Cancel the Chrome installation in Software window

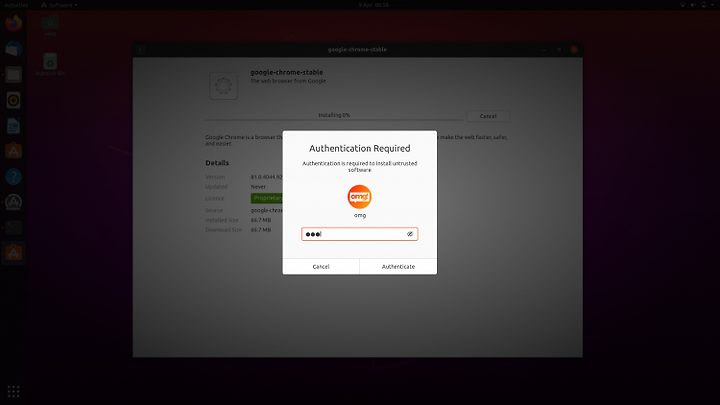(x=488, y=116)
